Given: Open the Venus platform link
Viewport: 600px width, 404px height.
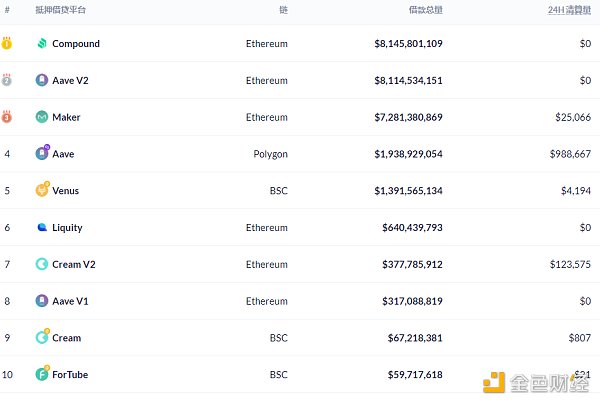Looking at the screenshot, I should coord(65,190).
